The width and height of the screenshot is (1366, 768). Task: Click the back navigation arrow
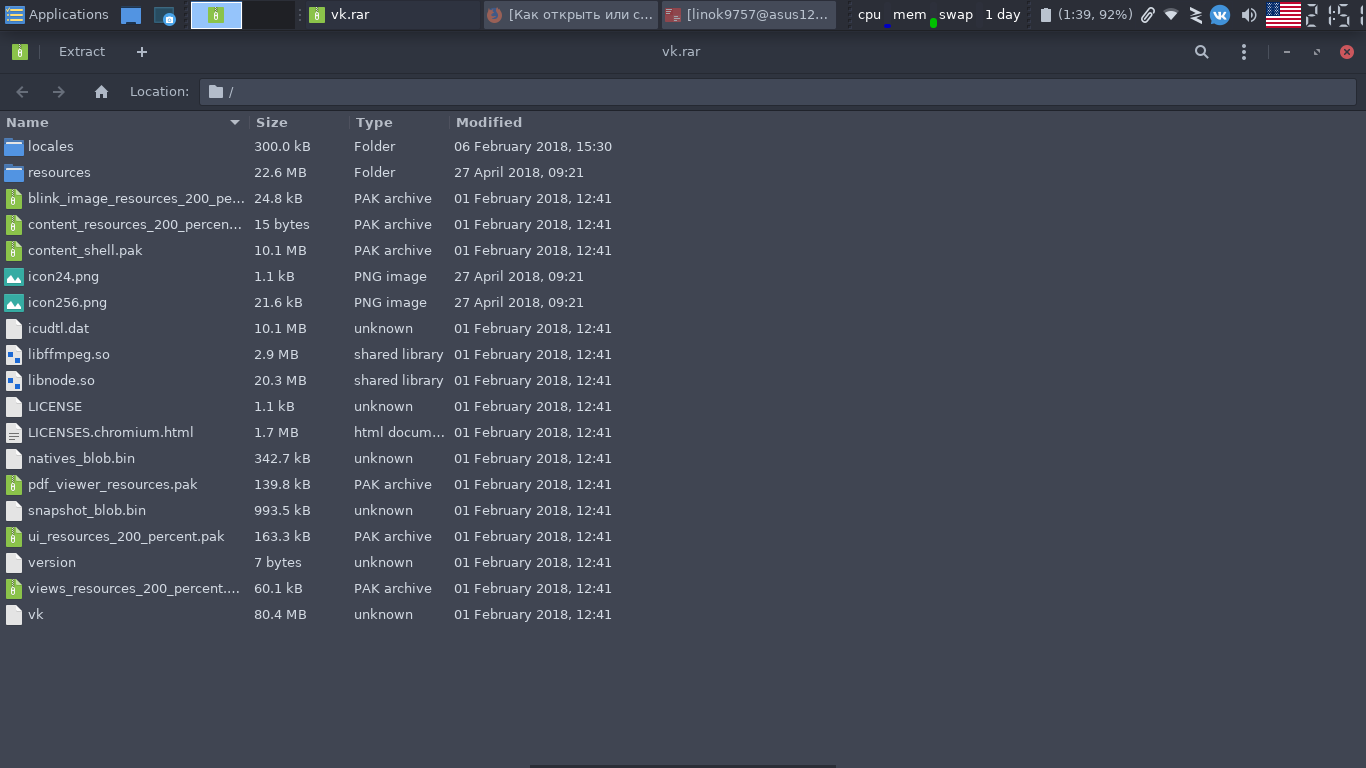[22, 92]
